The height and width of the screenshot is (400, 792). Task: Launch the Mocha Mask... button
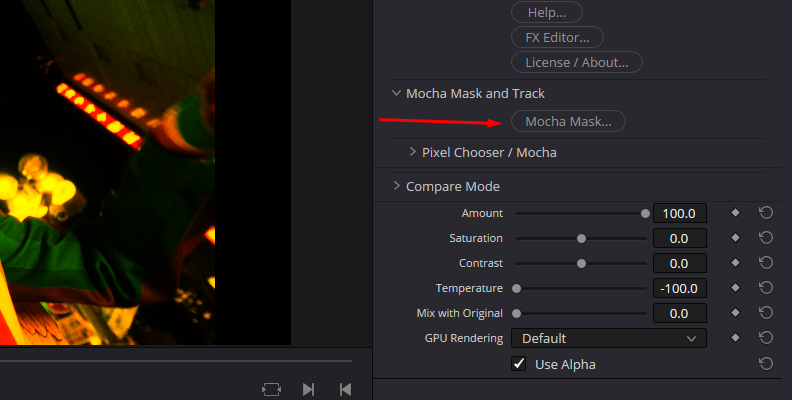(568, 121)
